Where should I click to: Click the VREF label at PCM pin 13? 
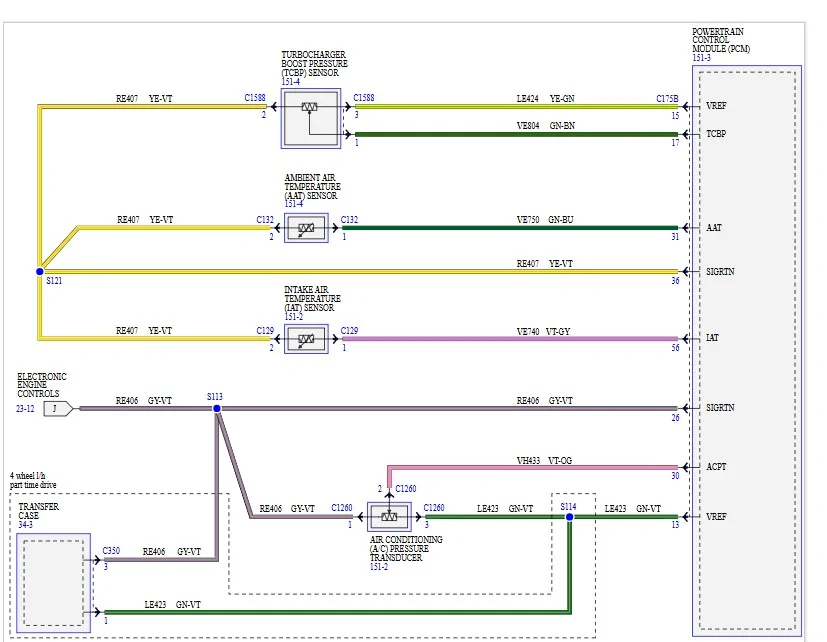[716, 517]
